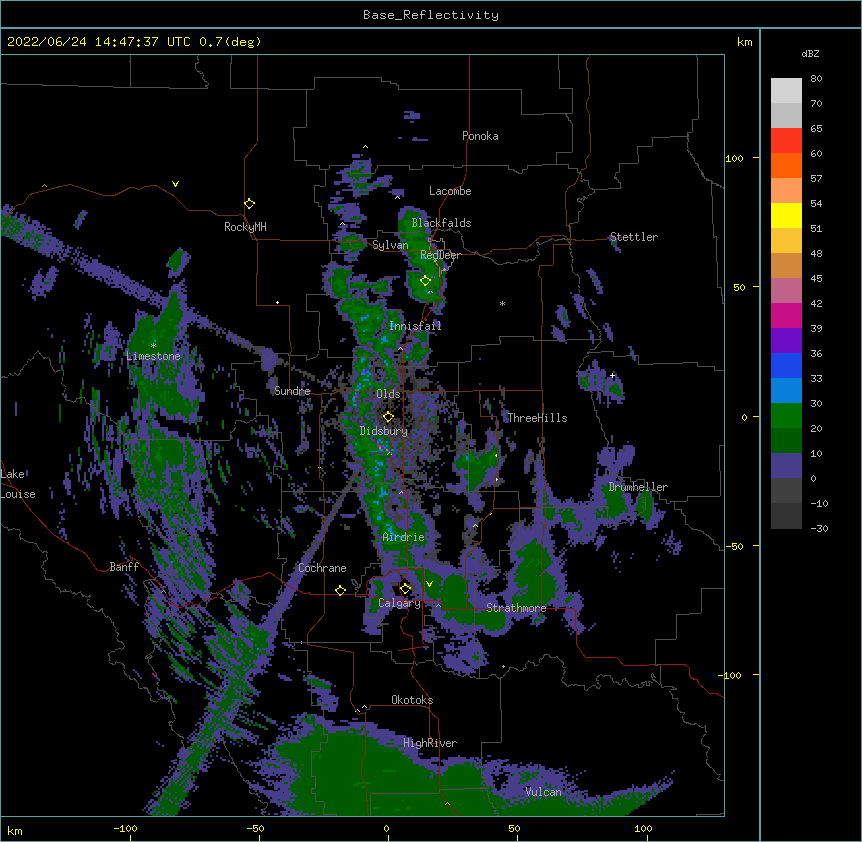
Task: Click the Vulcan town label
Action: [543, 792]
